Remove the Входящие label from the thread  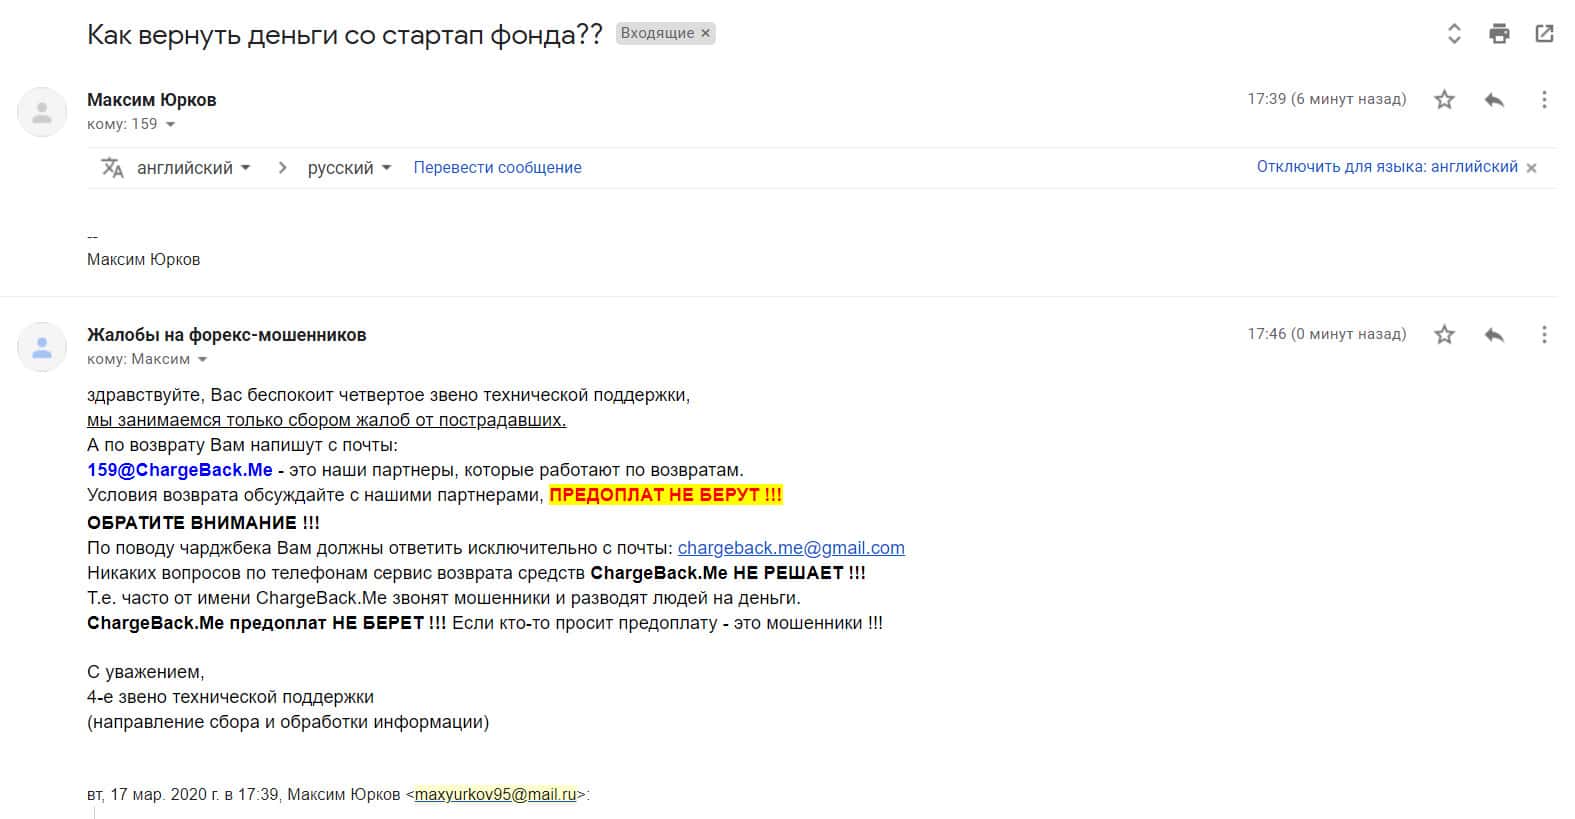(705, 33)
